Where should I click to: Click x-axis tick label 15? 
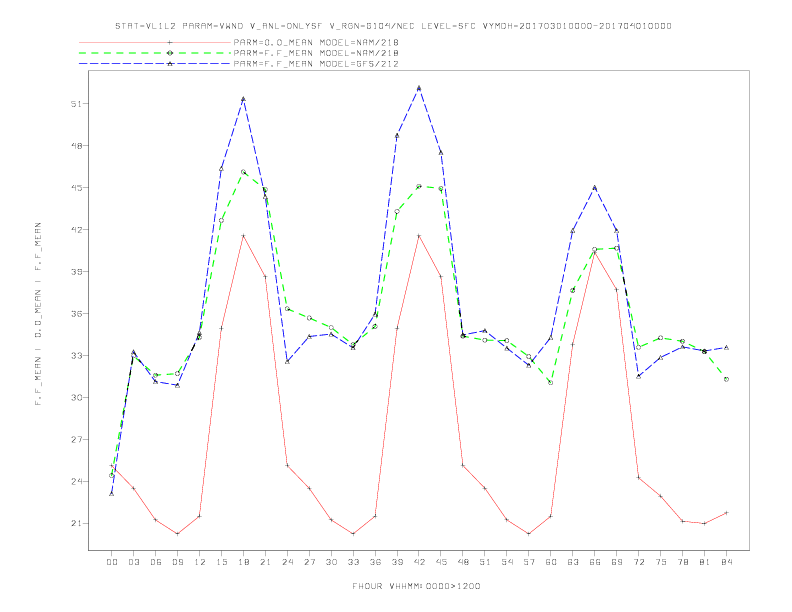[x=221, y=562]
